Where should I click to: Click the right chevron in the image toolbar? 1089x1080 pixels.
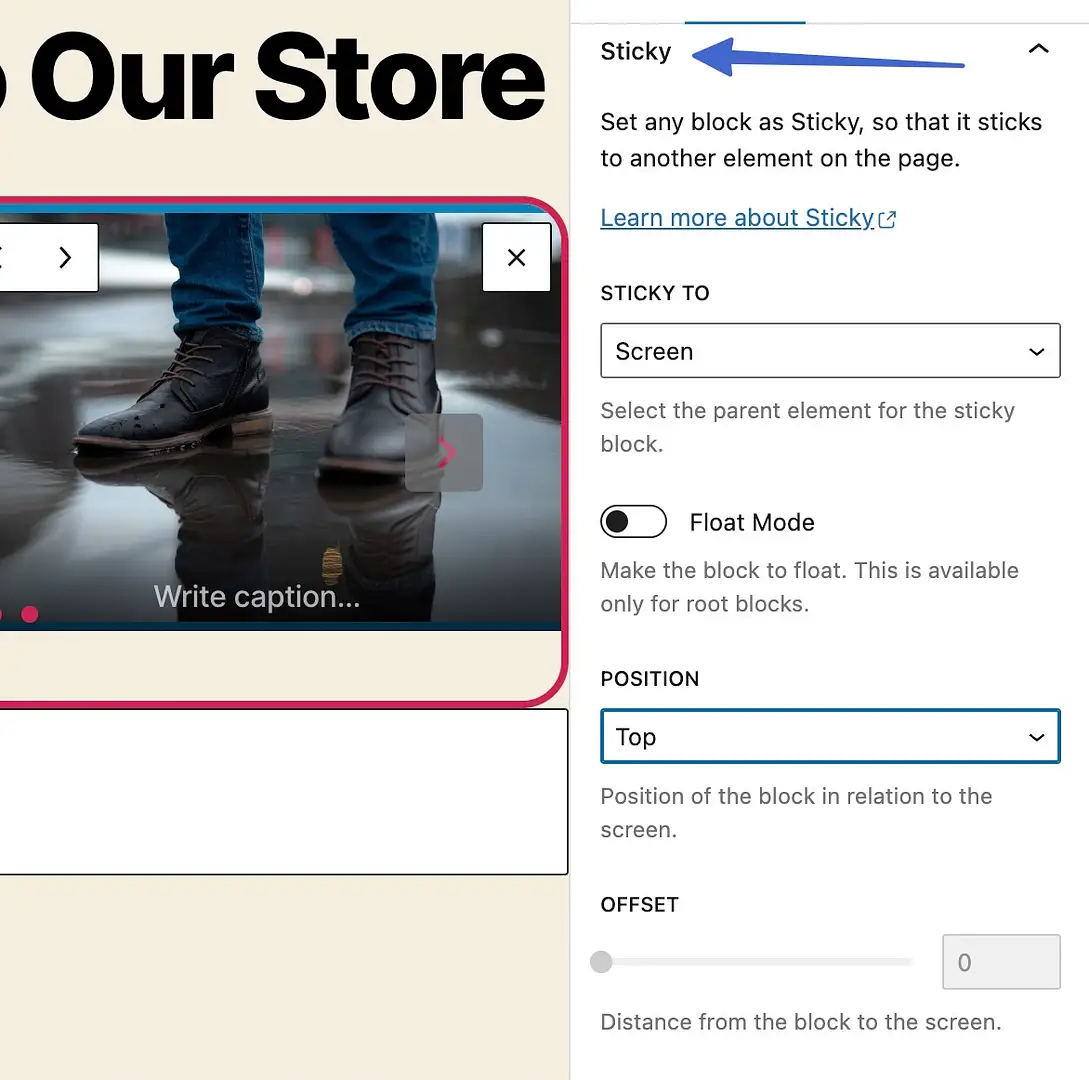click(65, 258)
